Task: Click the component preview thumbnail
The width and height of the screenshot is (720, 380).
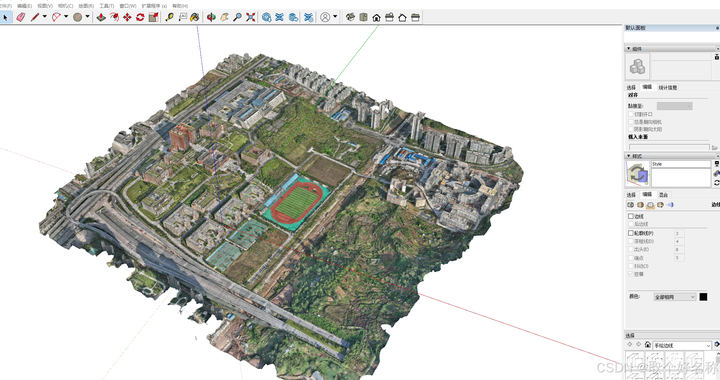Action: [637, 67]
